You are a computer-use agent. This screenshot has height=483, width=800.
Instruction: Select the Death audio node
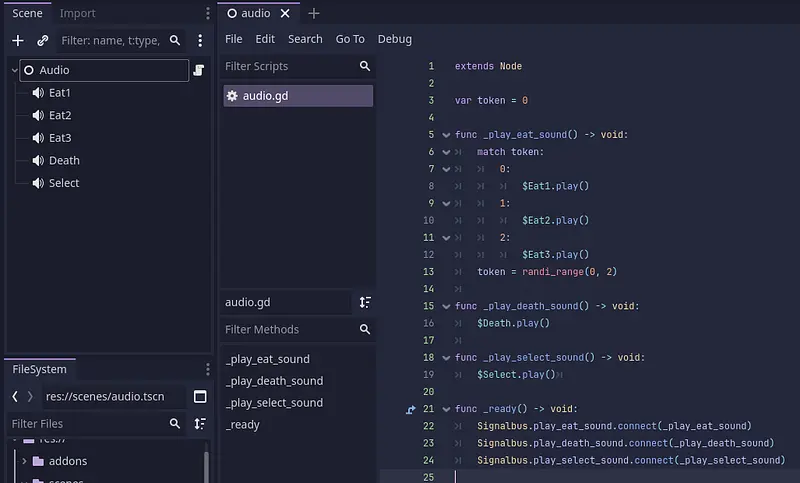click(64, 160)
